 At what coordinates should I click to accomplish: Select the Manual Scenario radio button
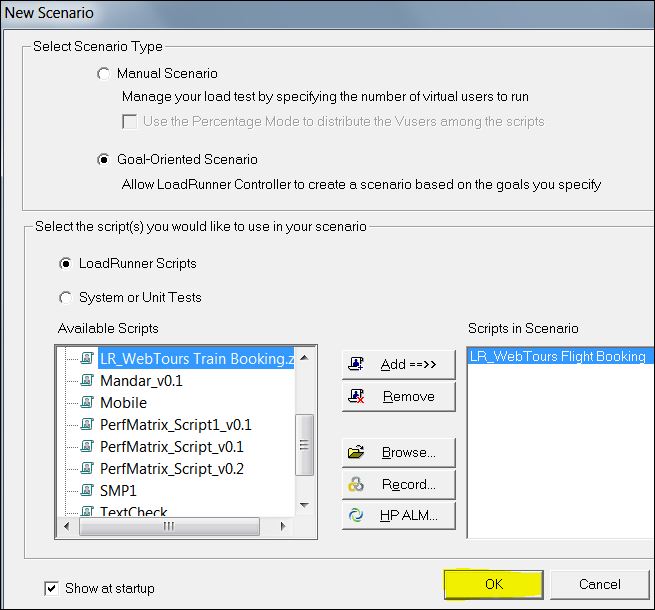pos(103,74)
